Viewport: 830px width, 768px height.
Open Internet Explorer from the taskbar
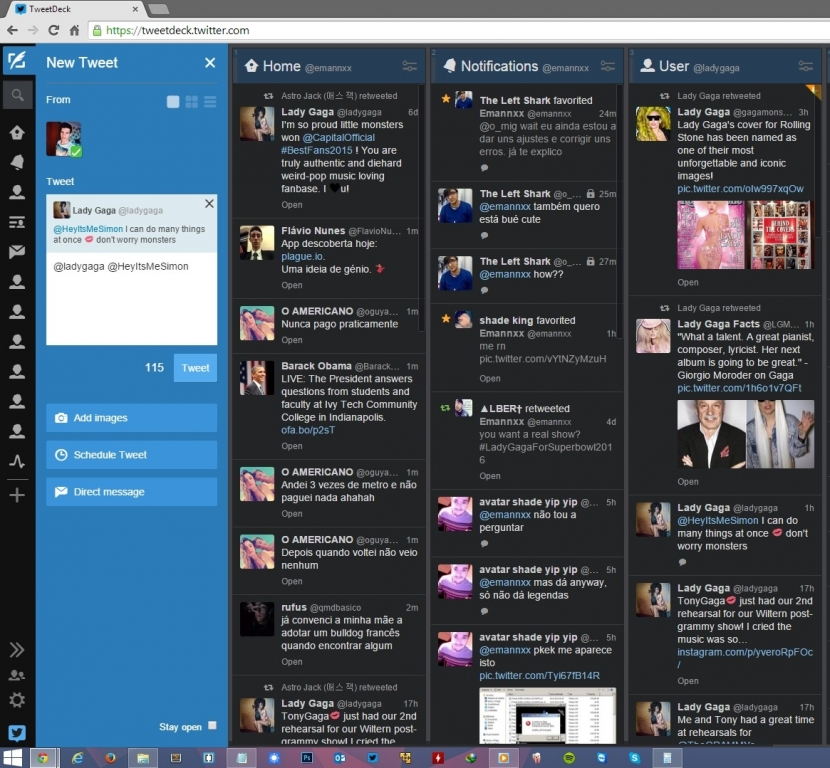(x=78, y=758)
